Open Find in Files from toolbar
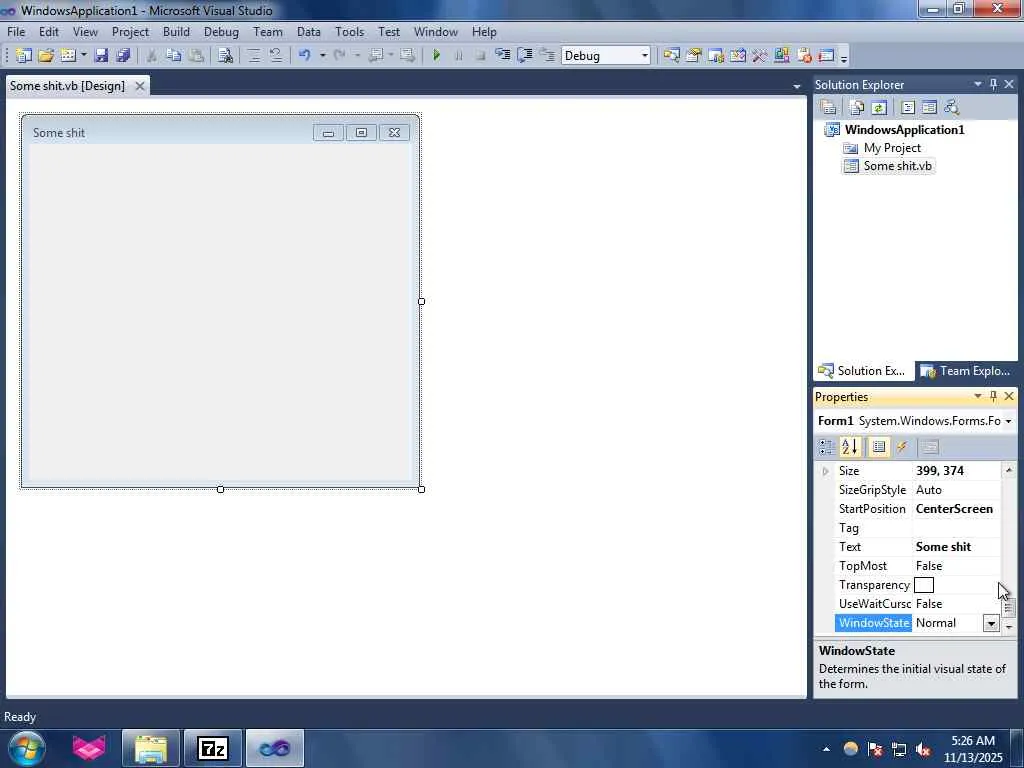Screen dimensions: 1024x768 pos(225,56)
